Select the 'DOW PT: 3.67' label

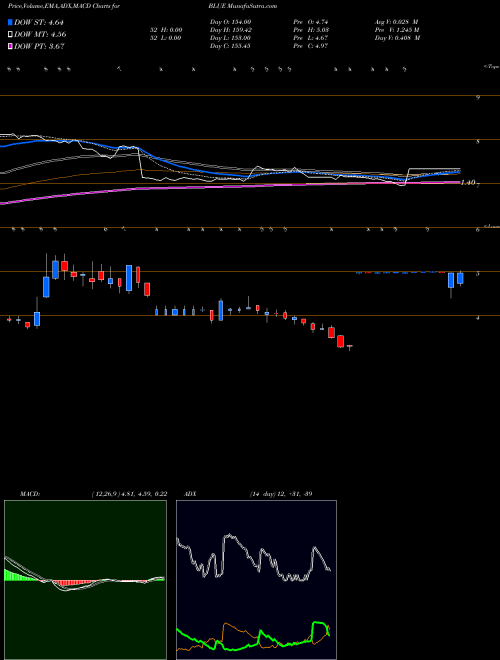[39, 46]
